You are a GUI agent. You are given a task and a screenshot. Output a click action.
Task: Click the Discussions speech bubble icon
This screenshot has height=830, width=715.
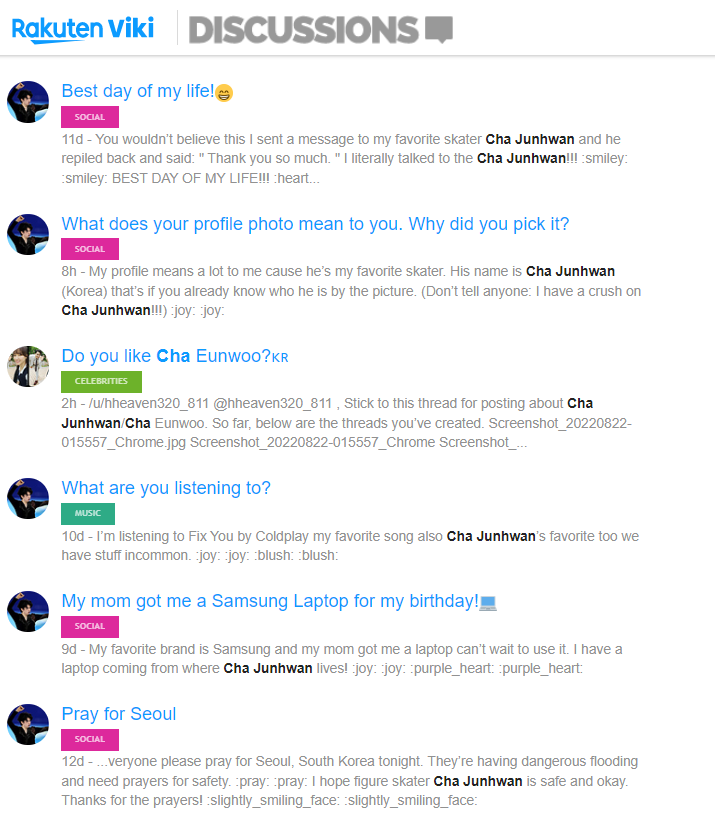click(x=439, y=29)
